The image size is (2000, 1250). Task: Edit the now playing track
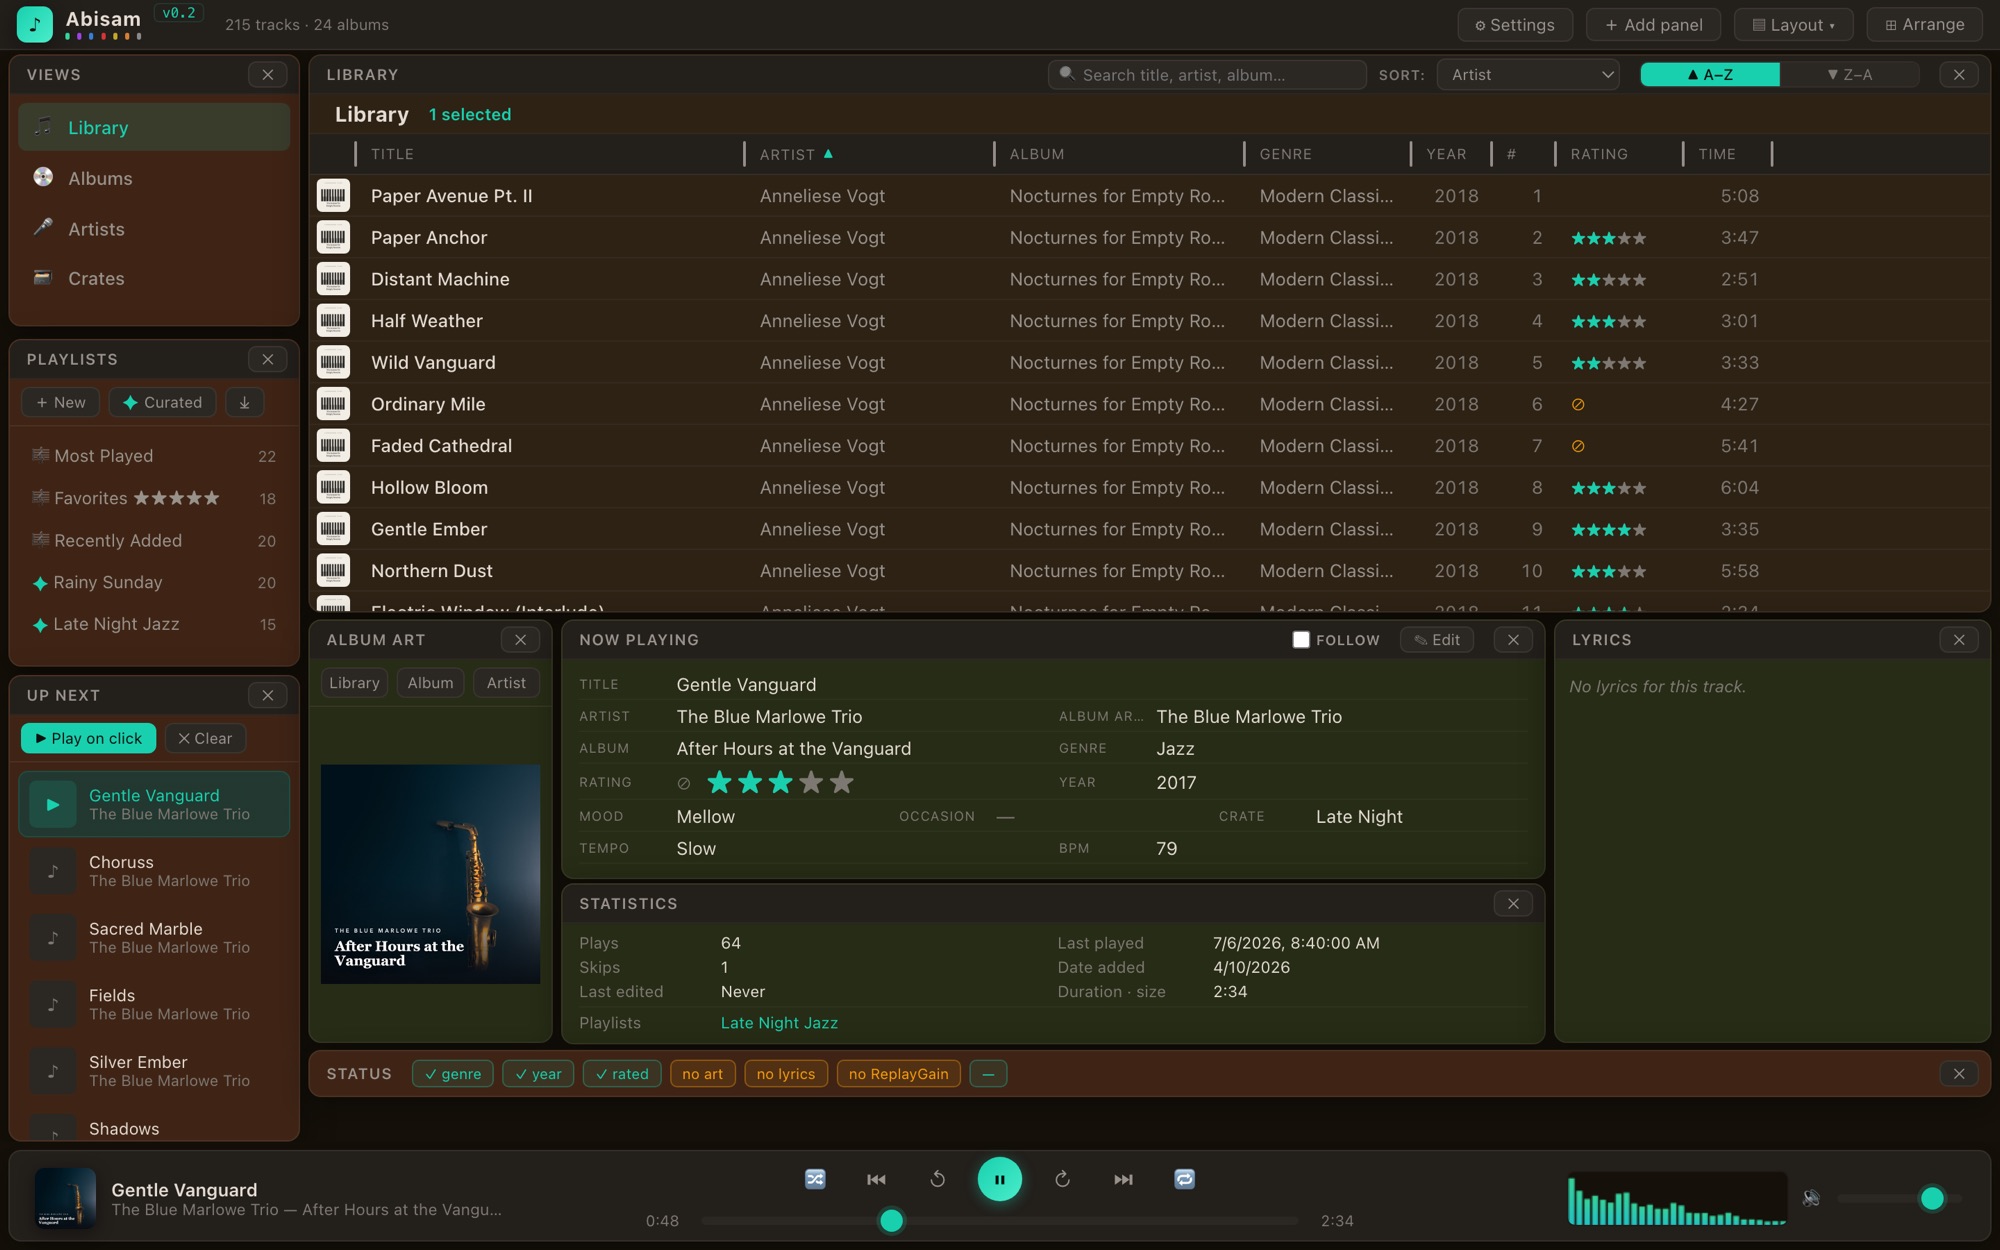coord(1436,640)
